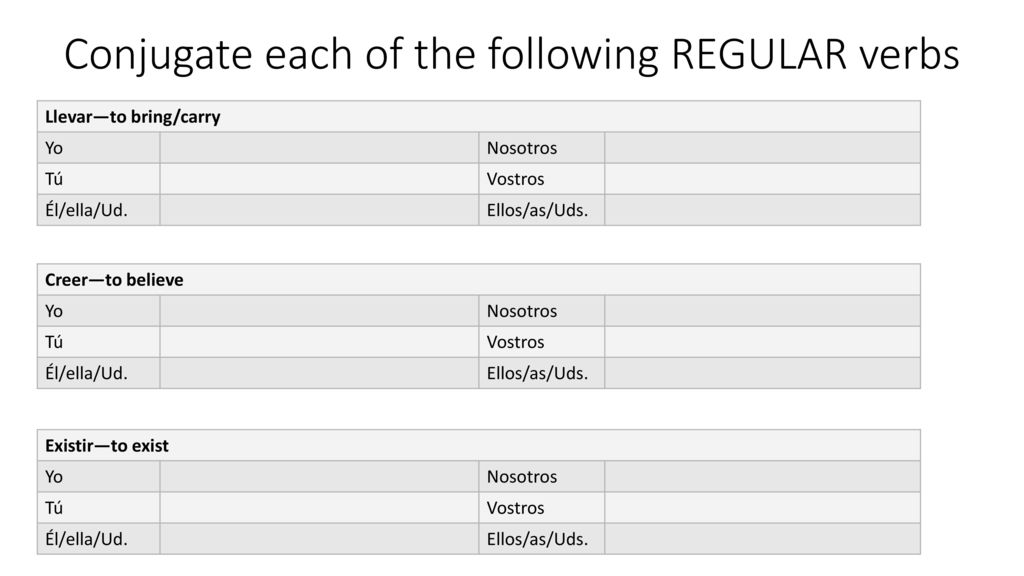Screen dimensions: 1024x576
Task: Select the 'Llevar—to bring/carry' header cell
Action: click(479, 116)
